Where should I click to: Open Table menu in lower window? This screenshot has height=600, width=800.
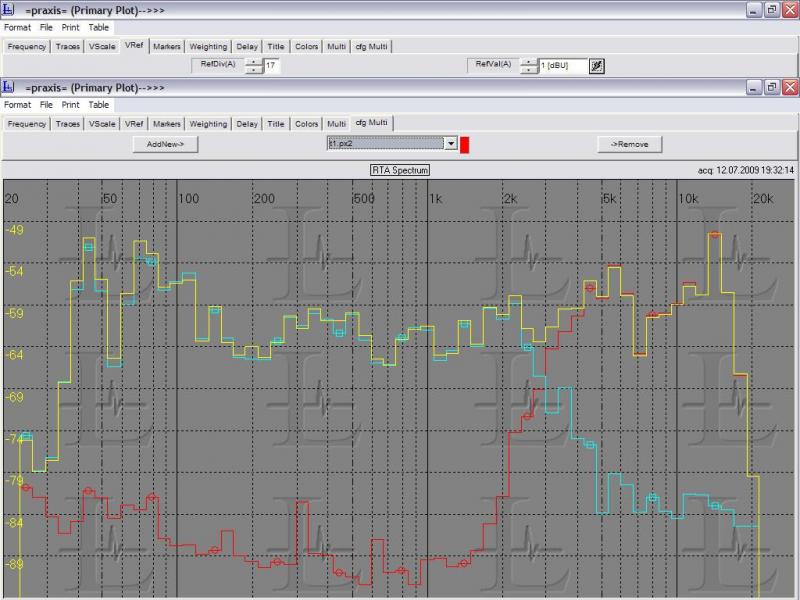[x=98, y=105]
